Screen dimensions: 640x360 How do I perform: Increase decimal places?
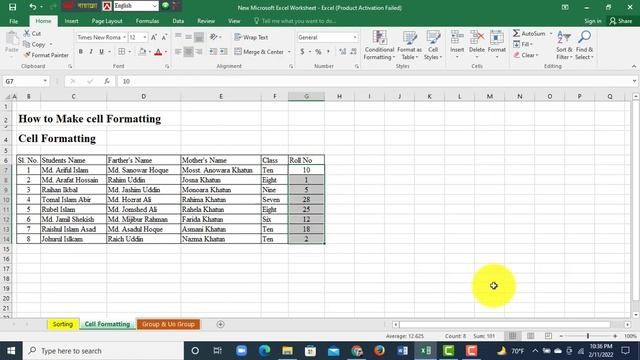(342, 52)
